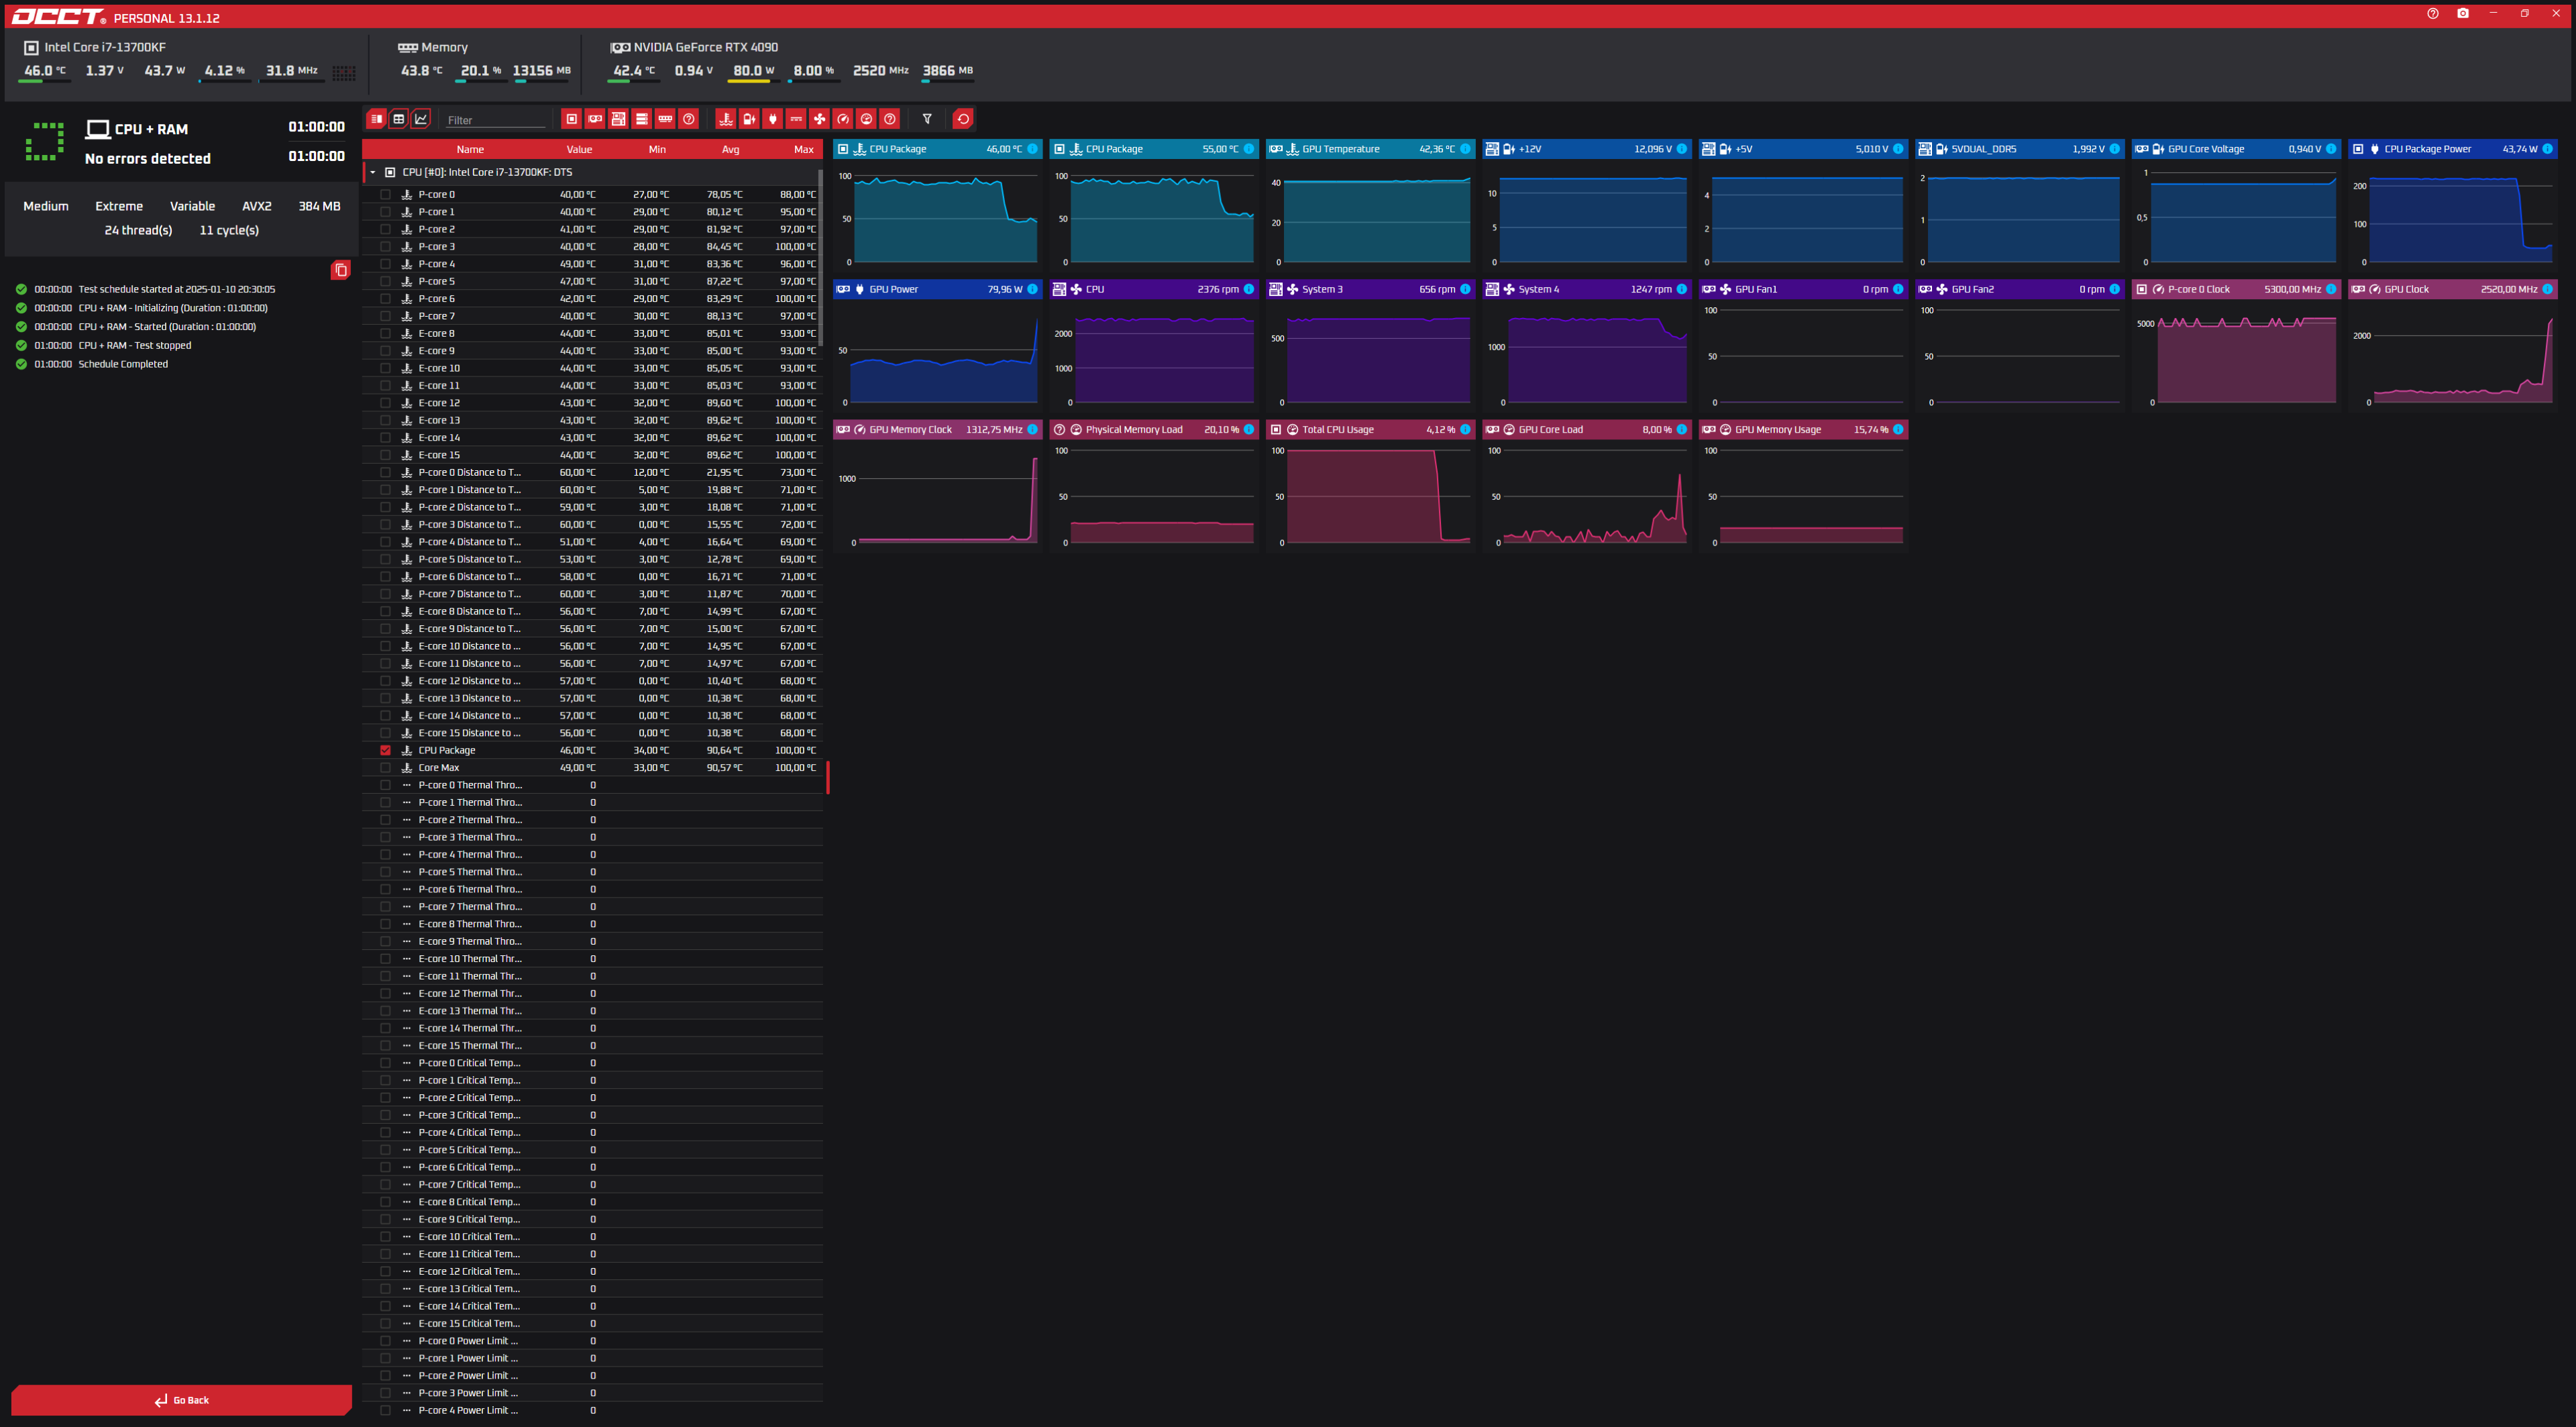Click the power plug sensor filter icon
Viewport: 2576px width, 1427px height.
[772, 119]
